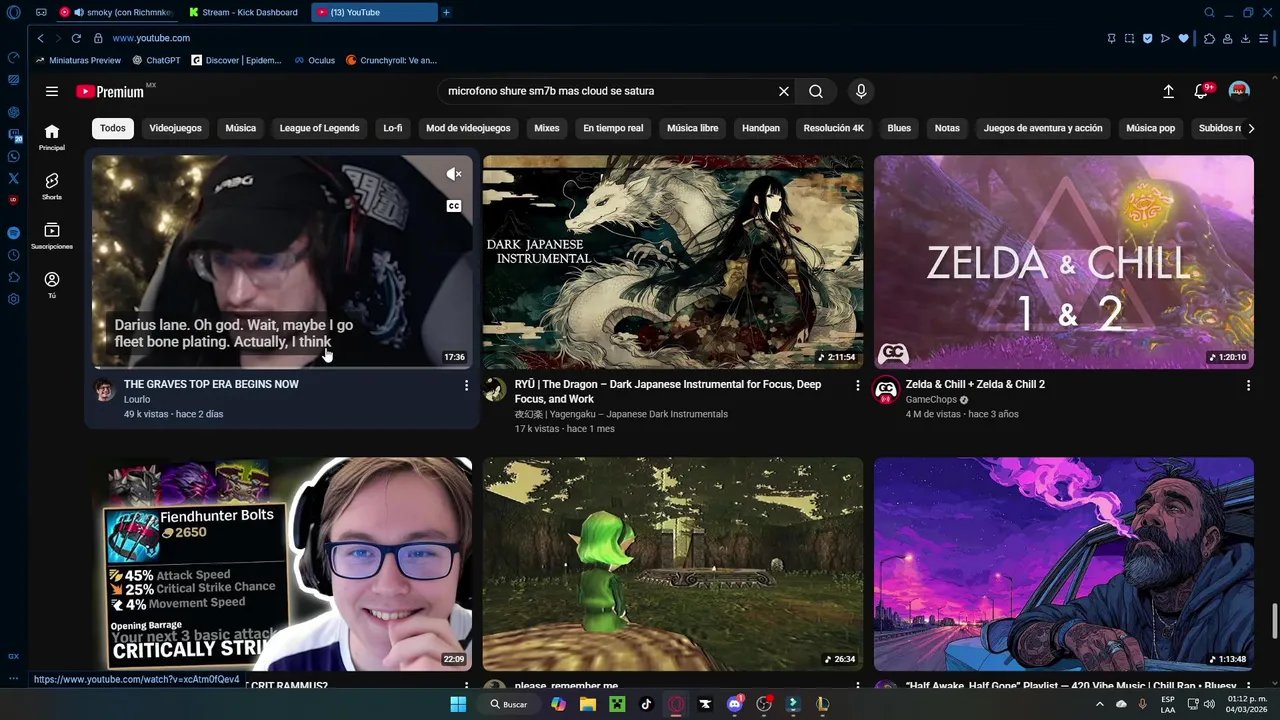Go to Principal (Home) in sidebar

click(x=52, y=137)
